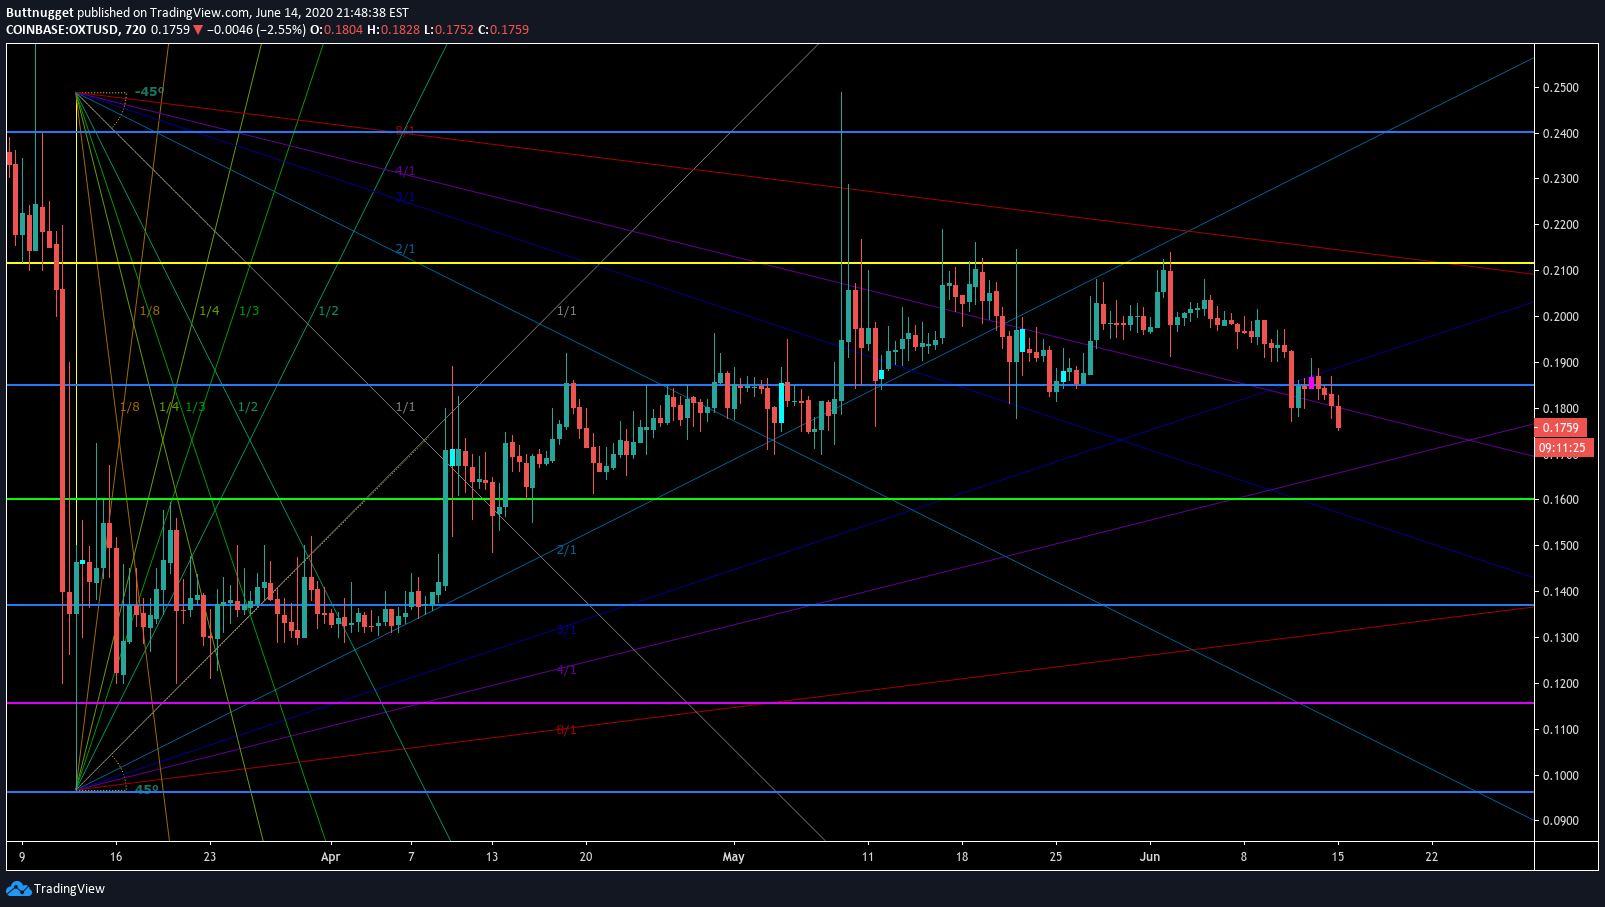
Task: Click the low value L:0.1752
Action: tap(449, 30)
